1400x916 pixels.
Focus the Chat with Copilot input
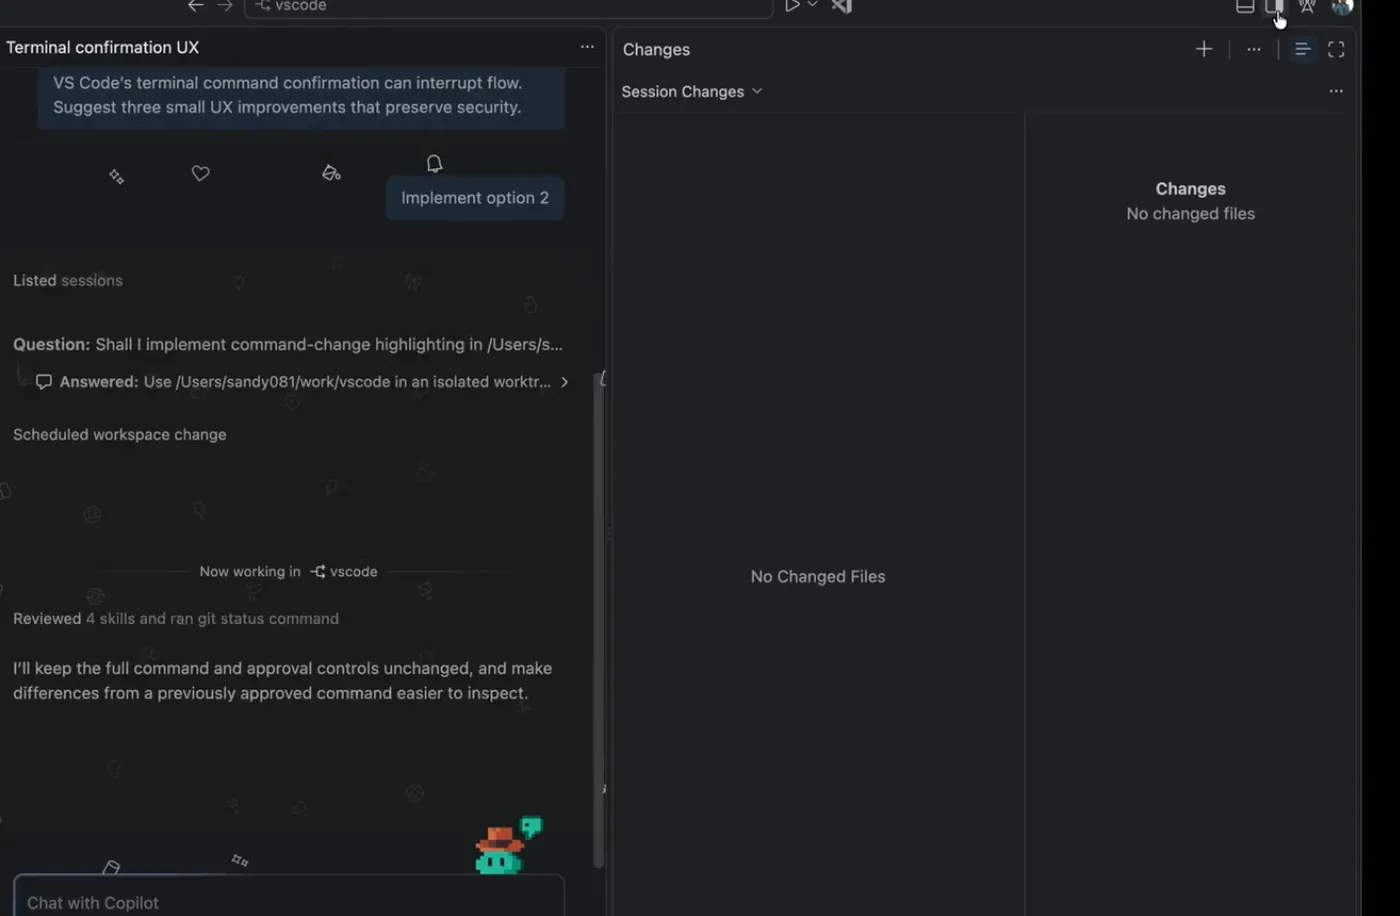289,898
